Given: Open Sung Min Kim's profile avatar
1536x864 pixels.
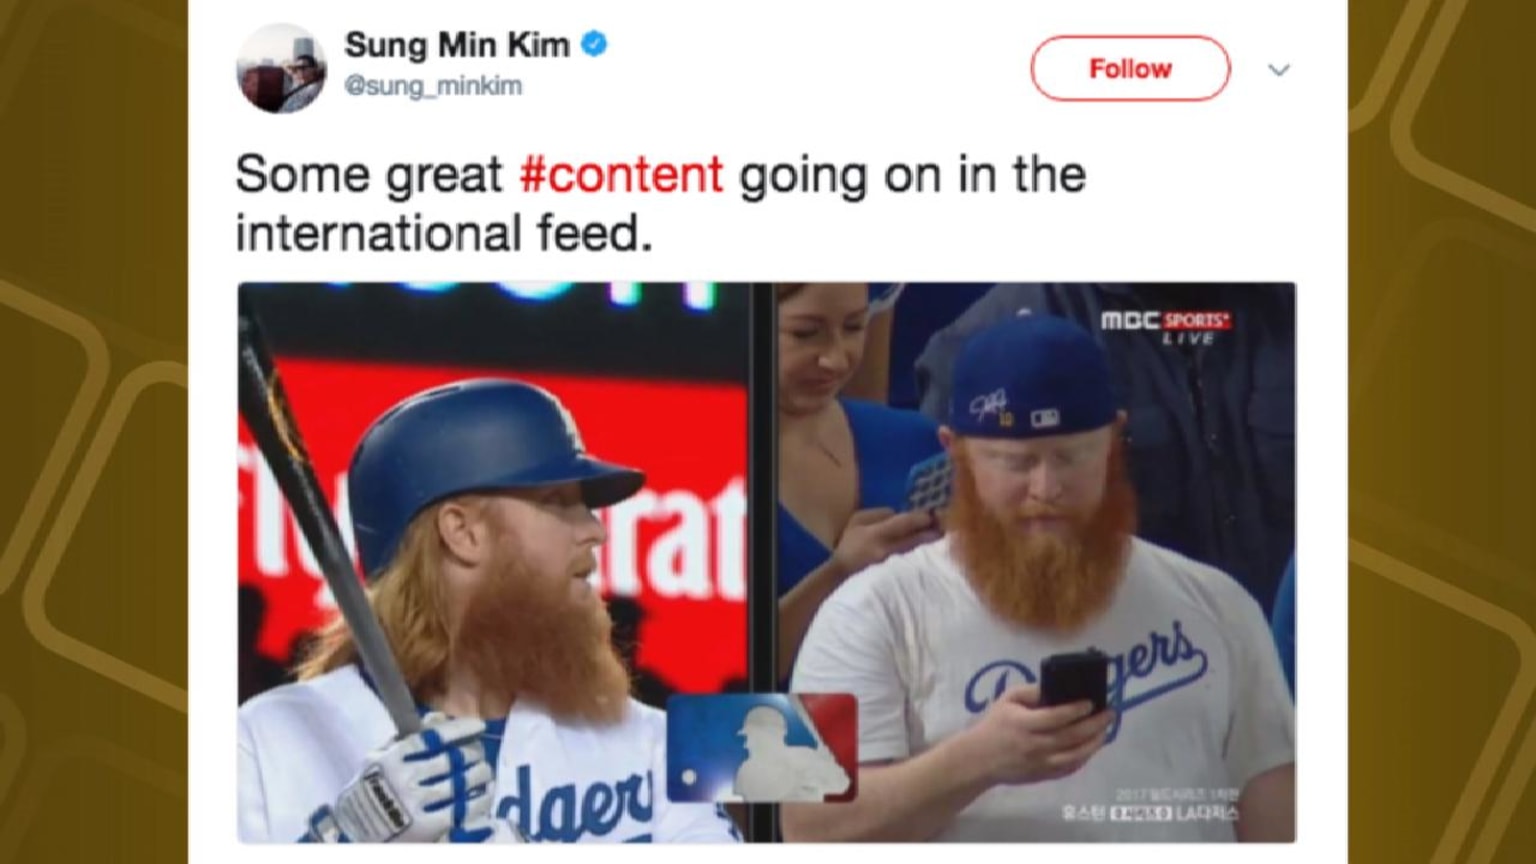Looking at the screenshot, I should (281, 68).
